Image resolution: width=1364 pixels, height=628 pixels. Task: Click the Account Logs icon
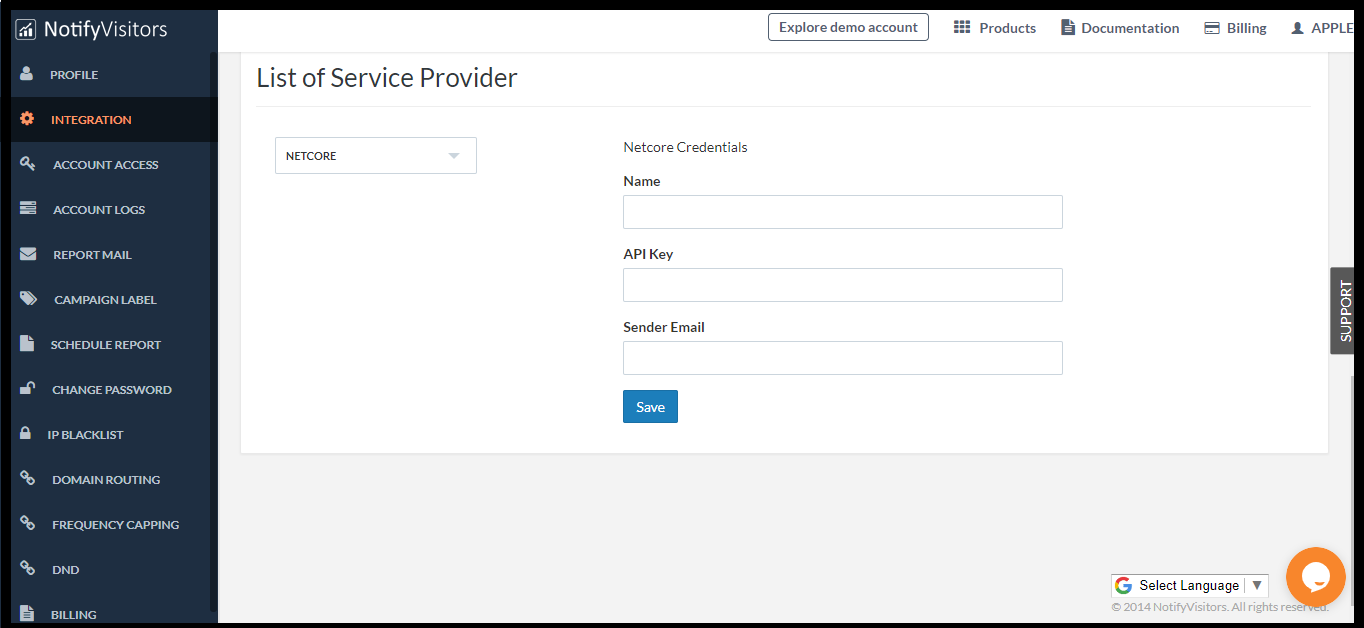[28, 209]
